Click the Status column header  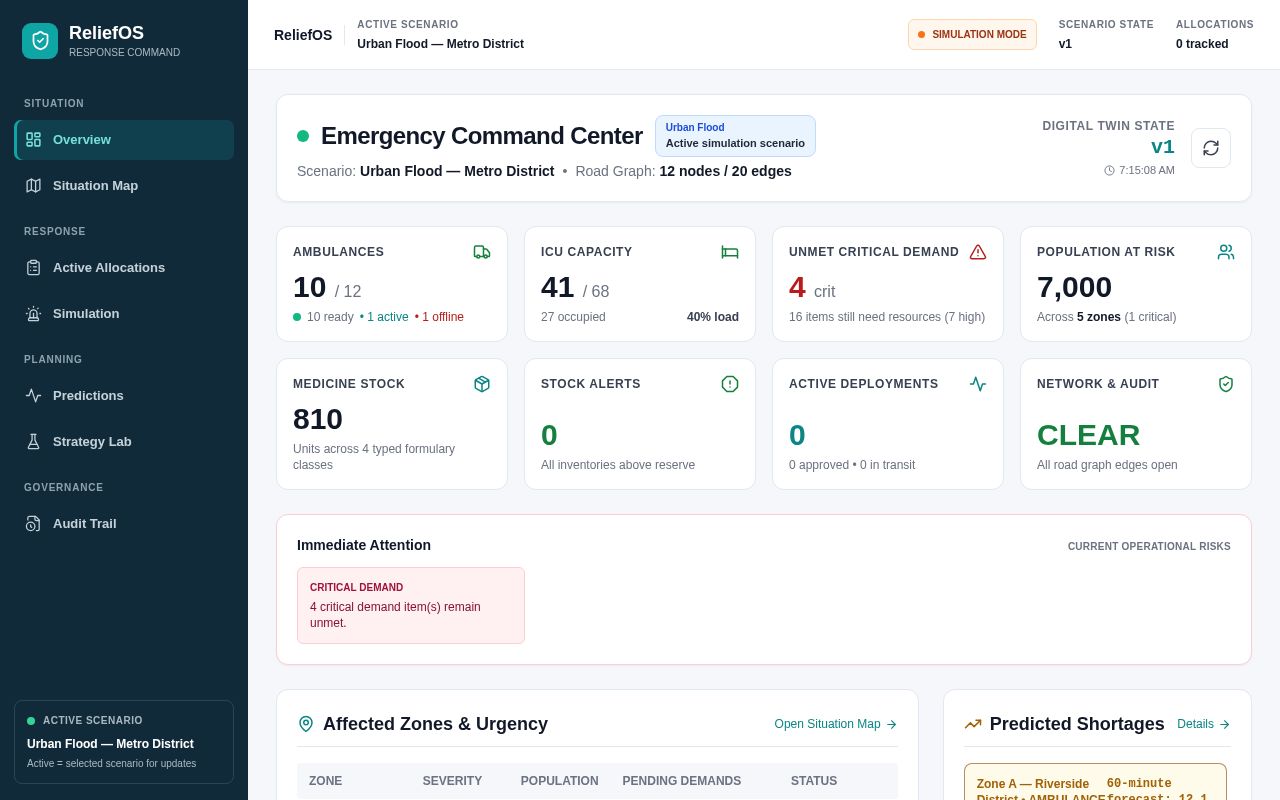click(x=814, y=781)
